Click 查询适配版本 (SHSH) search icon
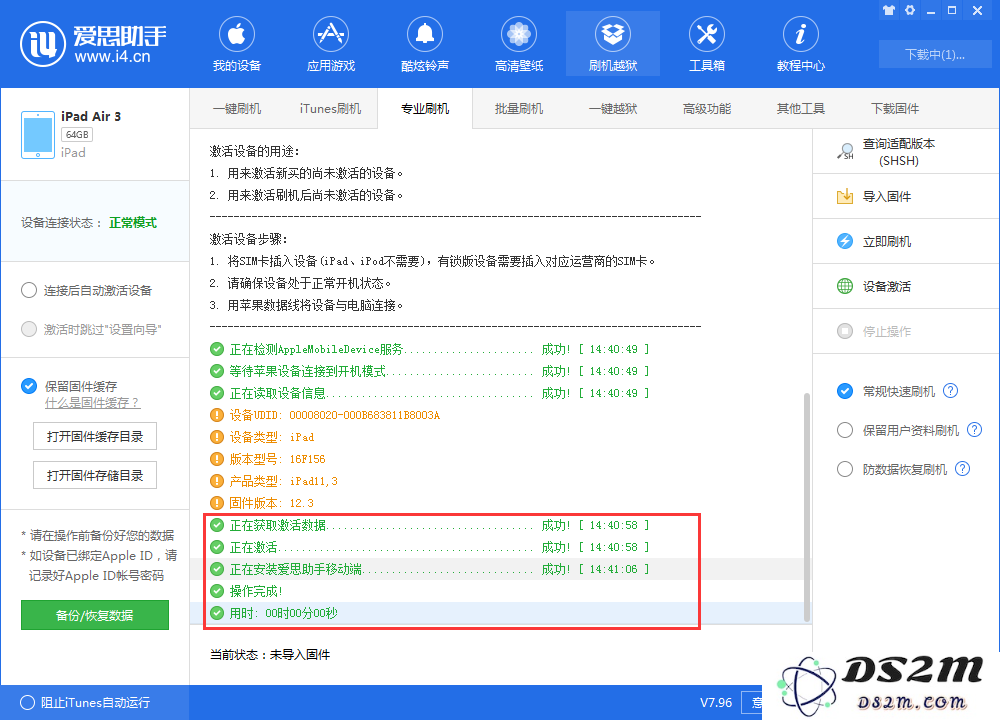The image size is (1000, 720). point(845,152)
